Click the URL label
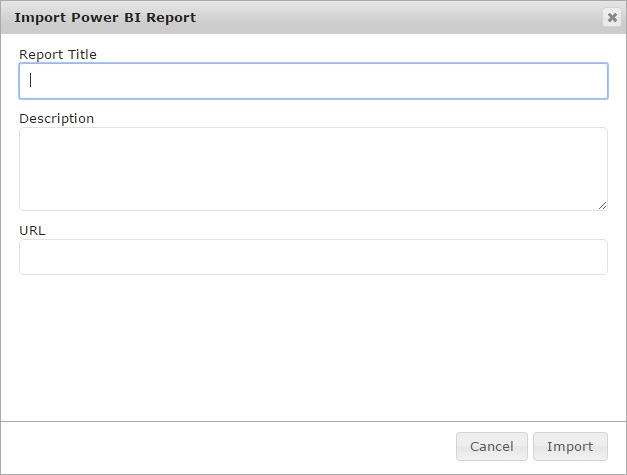The image size is (627, 475). click(32, 230)
